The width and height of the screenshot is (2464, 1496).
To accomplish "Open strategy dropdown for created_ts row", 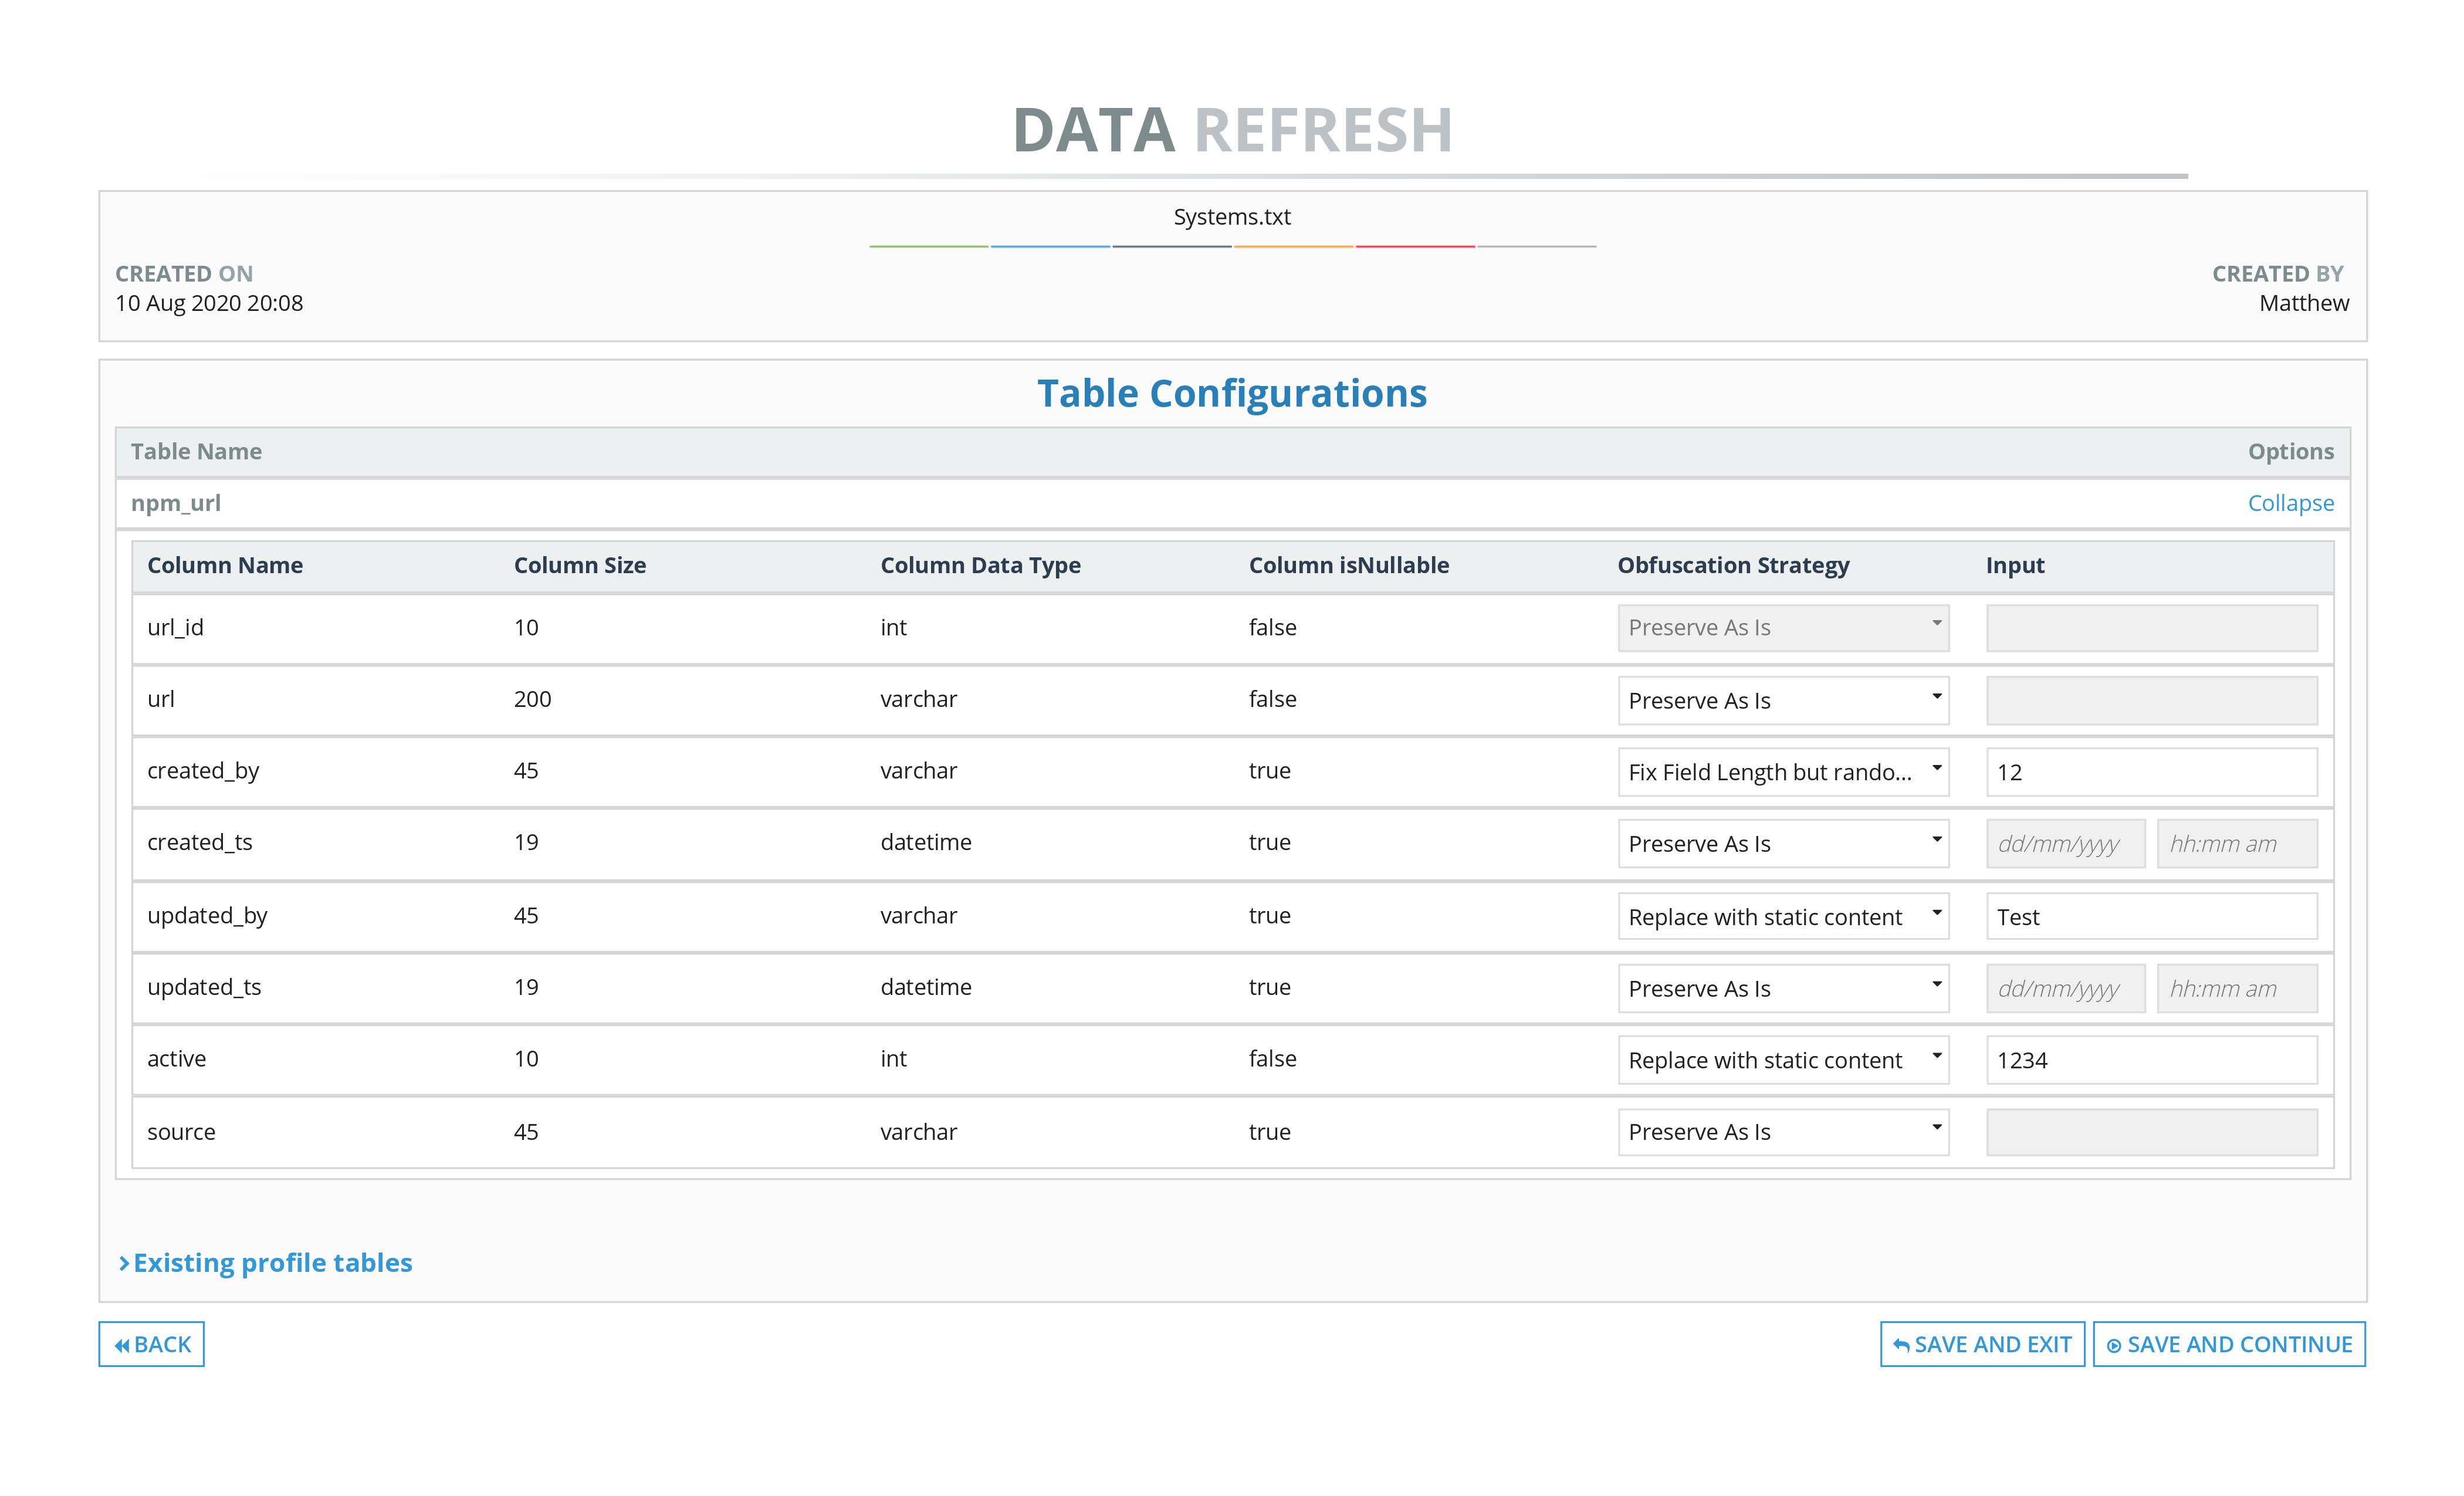I will [x=1782, y=844].
